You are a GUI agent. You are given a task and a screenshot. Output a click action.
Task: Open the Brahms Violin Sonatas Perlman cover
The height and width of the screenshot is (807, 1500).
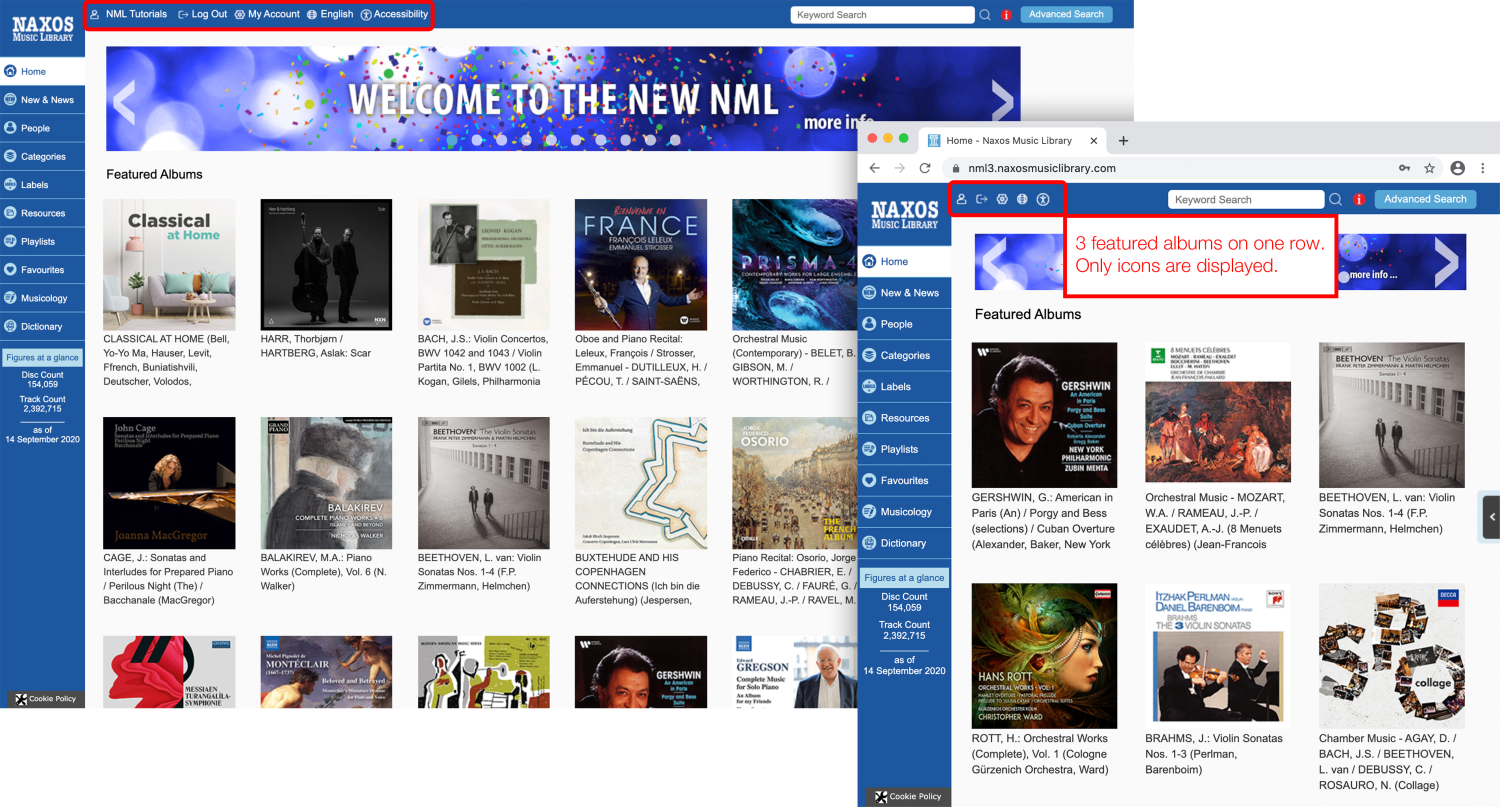[x=1218, y=656]
